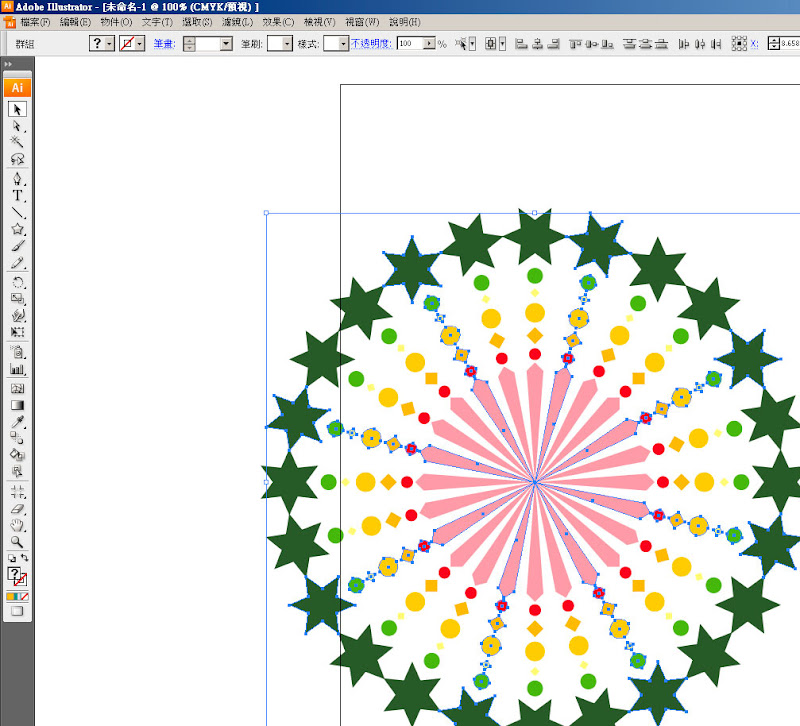
Task: Click the 筆畫 stroke panel link
Action: 164,44
